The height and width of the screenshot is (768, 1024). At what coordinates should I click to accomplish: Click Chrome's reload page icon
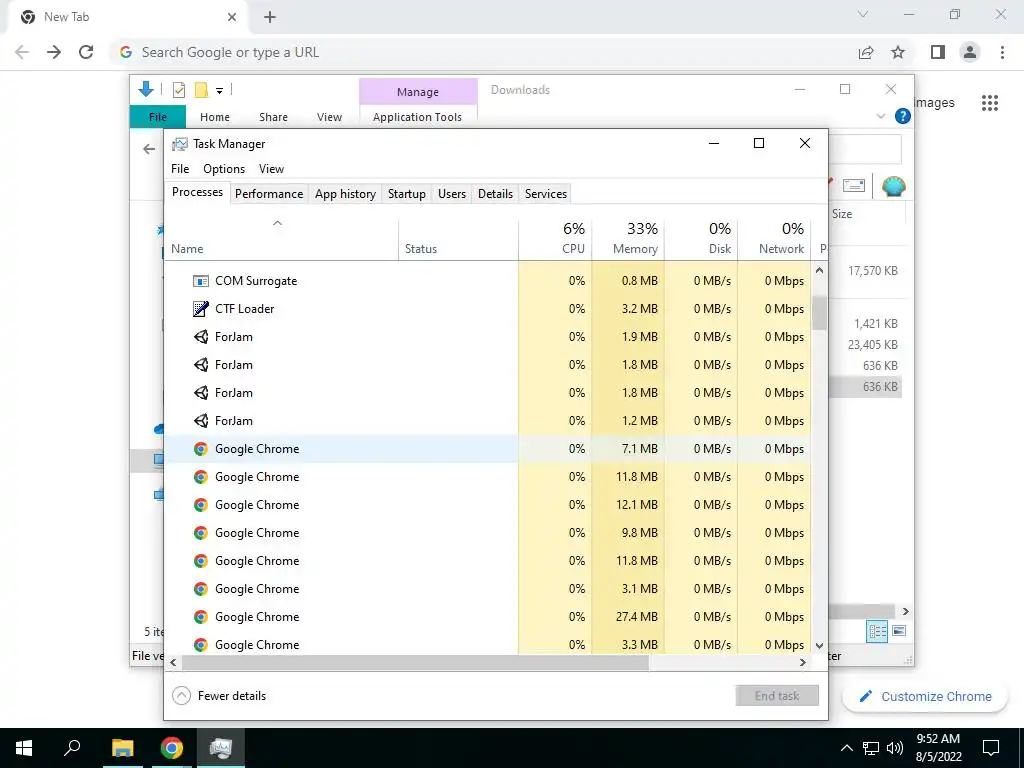click(86, 52)
